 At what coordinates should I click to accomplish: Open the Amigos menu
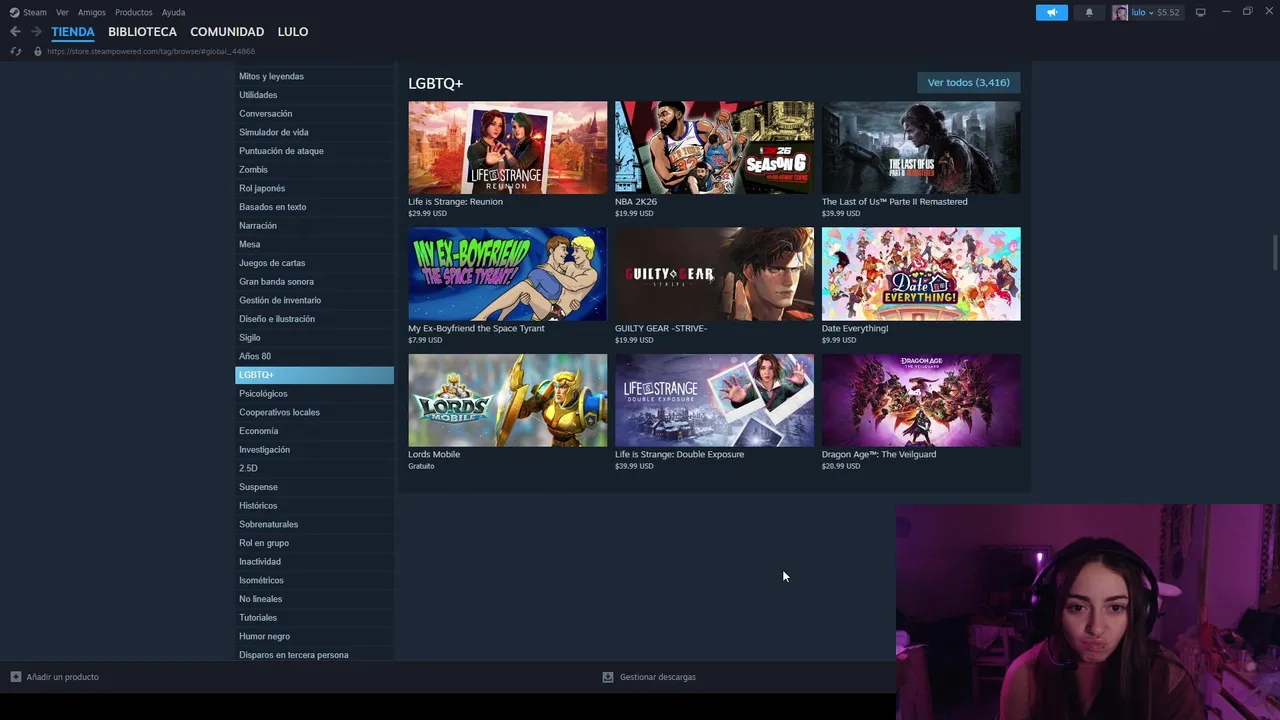tap(92, 12)
